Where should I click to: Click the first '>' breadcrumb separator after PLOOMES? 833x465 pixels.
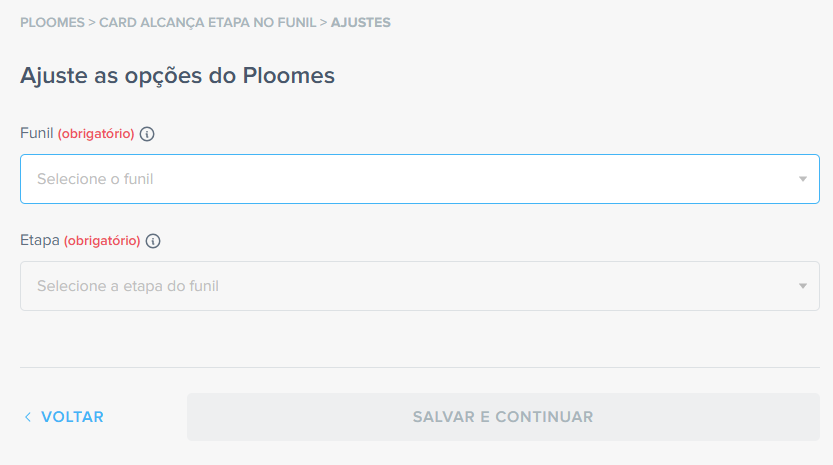pyautogui.click(x=92, y=22)
